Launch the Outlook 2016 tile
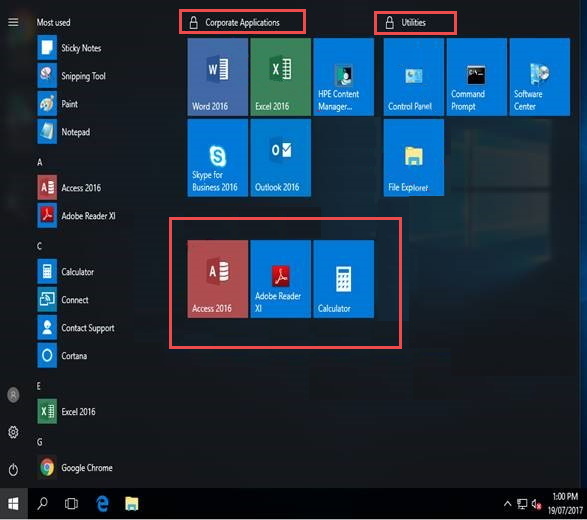Screen dimensions: 587x520 point(280,158)
